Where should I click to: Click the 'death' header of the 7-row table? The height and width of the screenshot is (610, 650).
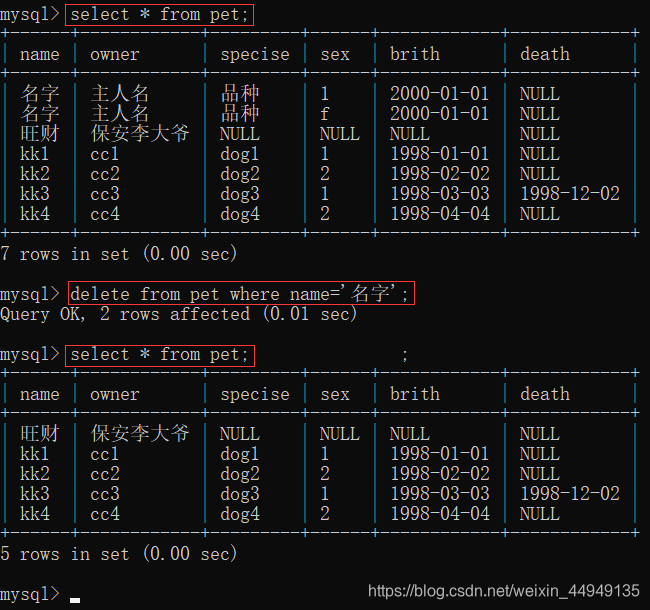(545, 54)
